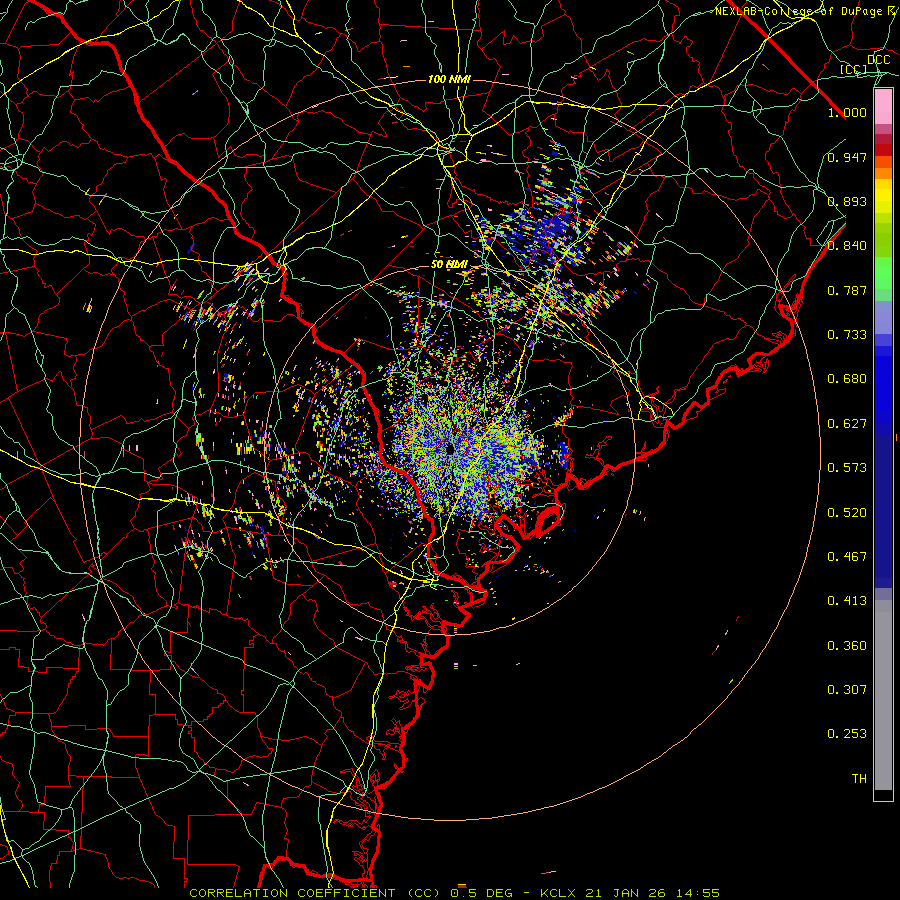Image resolution: width=900 pixels, height=900 pixels.
Task: Click the bright green color bar segment
Action: click(x=883, y=273)
